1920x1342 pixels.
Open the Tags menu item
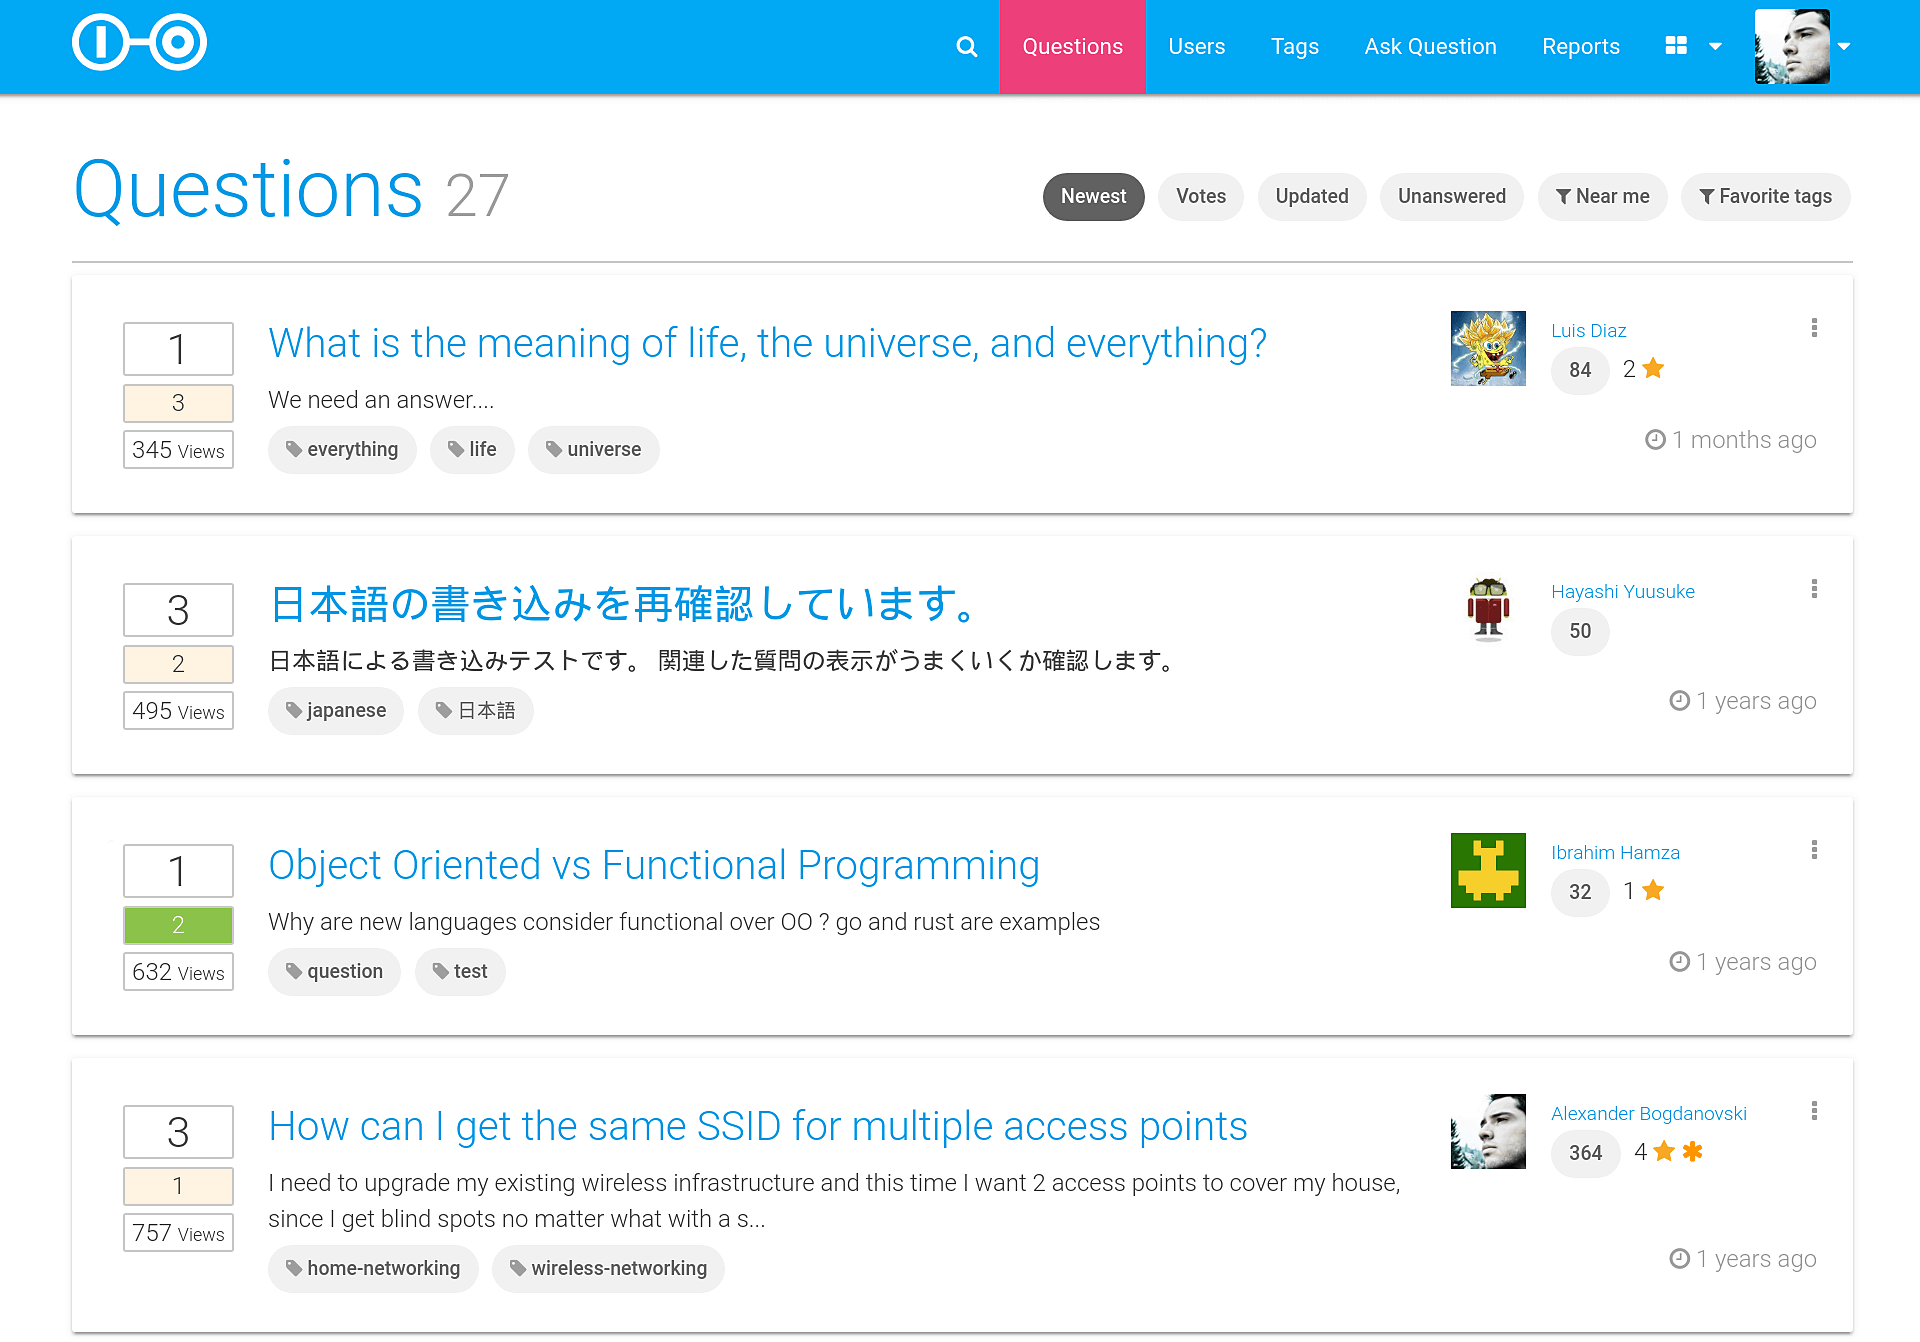1294,47
